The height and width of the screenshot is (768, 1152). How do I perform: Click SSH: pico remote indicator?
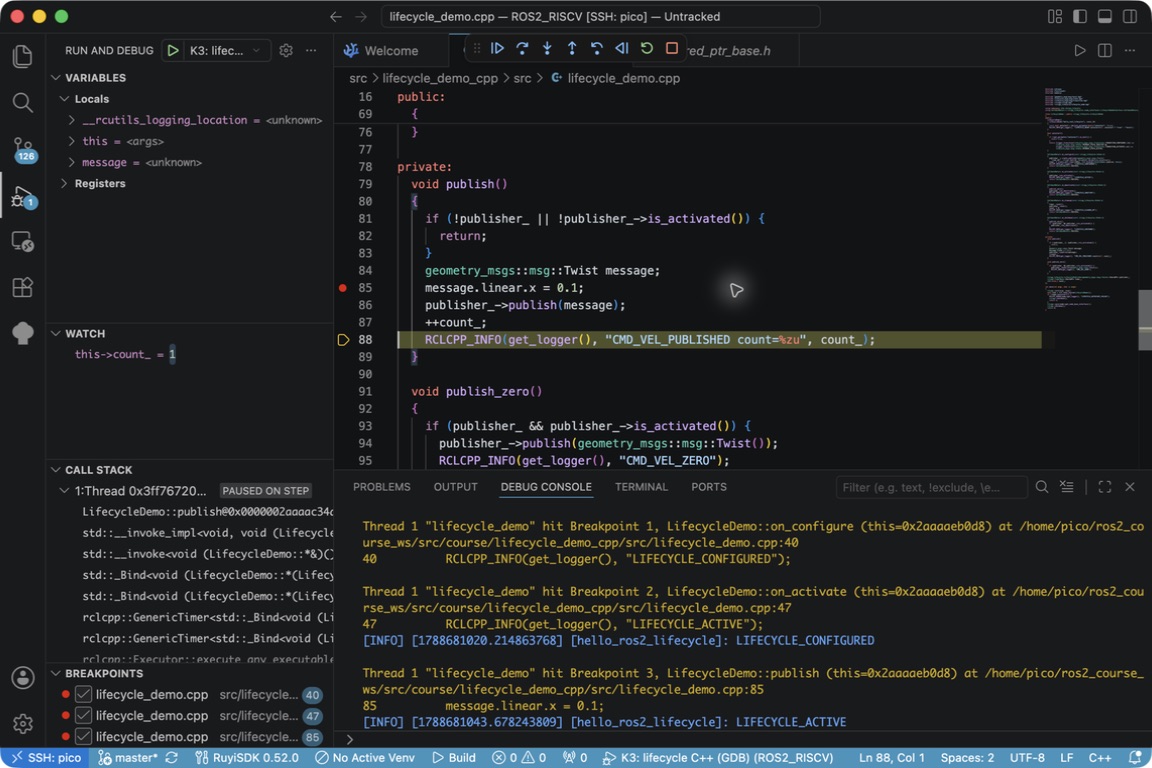(x=46, y=757)
